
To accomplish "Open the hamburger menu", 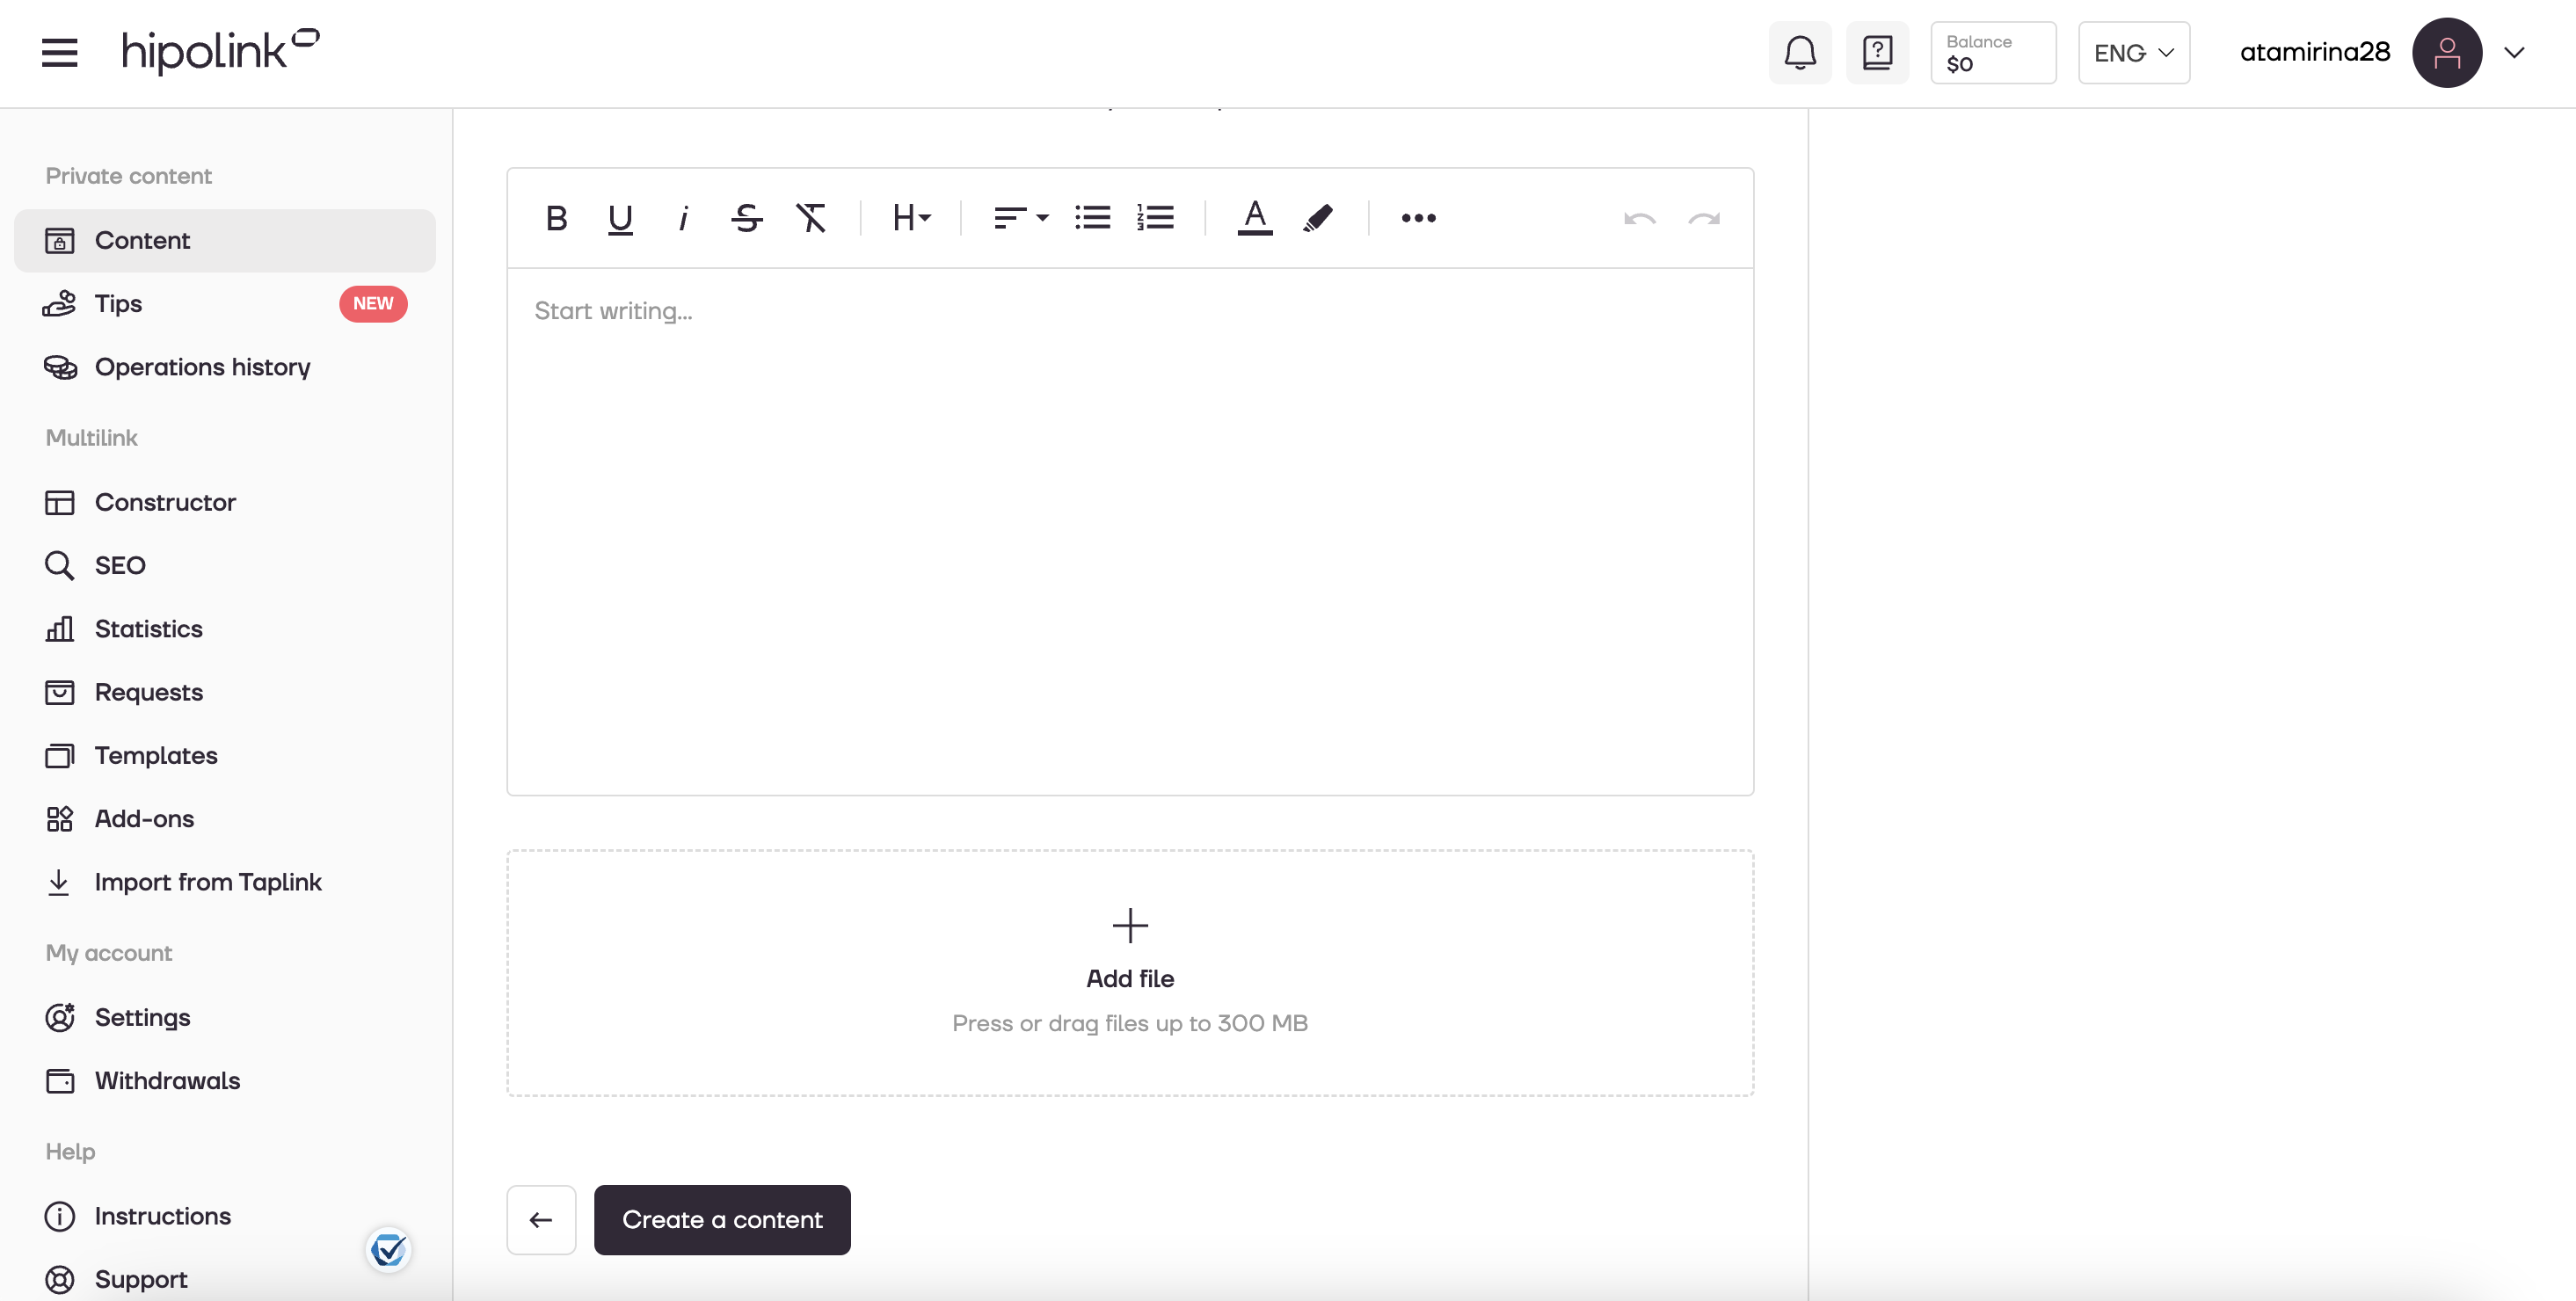I will click(x=59, y=52).
